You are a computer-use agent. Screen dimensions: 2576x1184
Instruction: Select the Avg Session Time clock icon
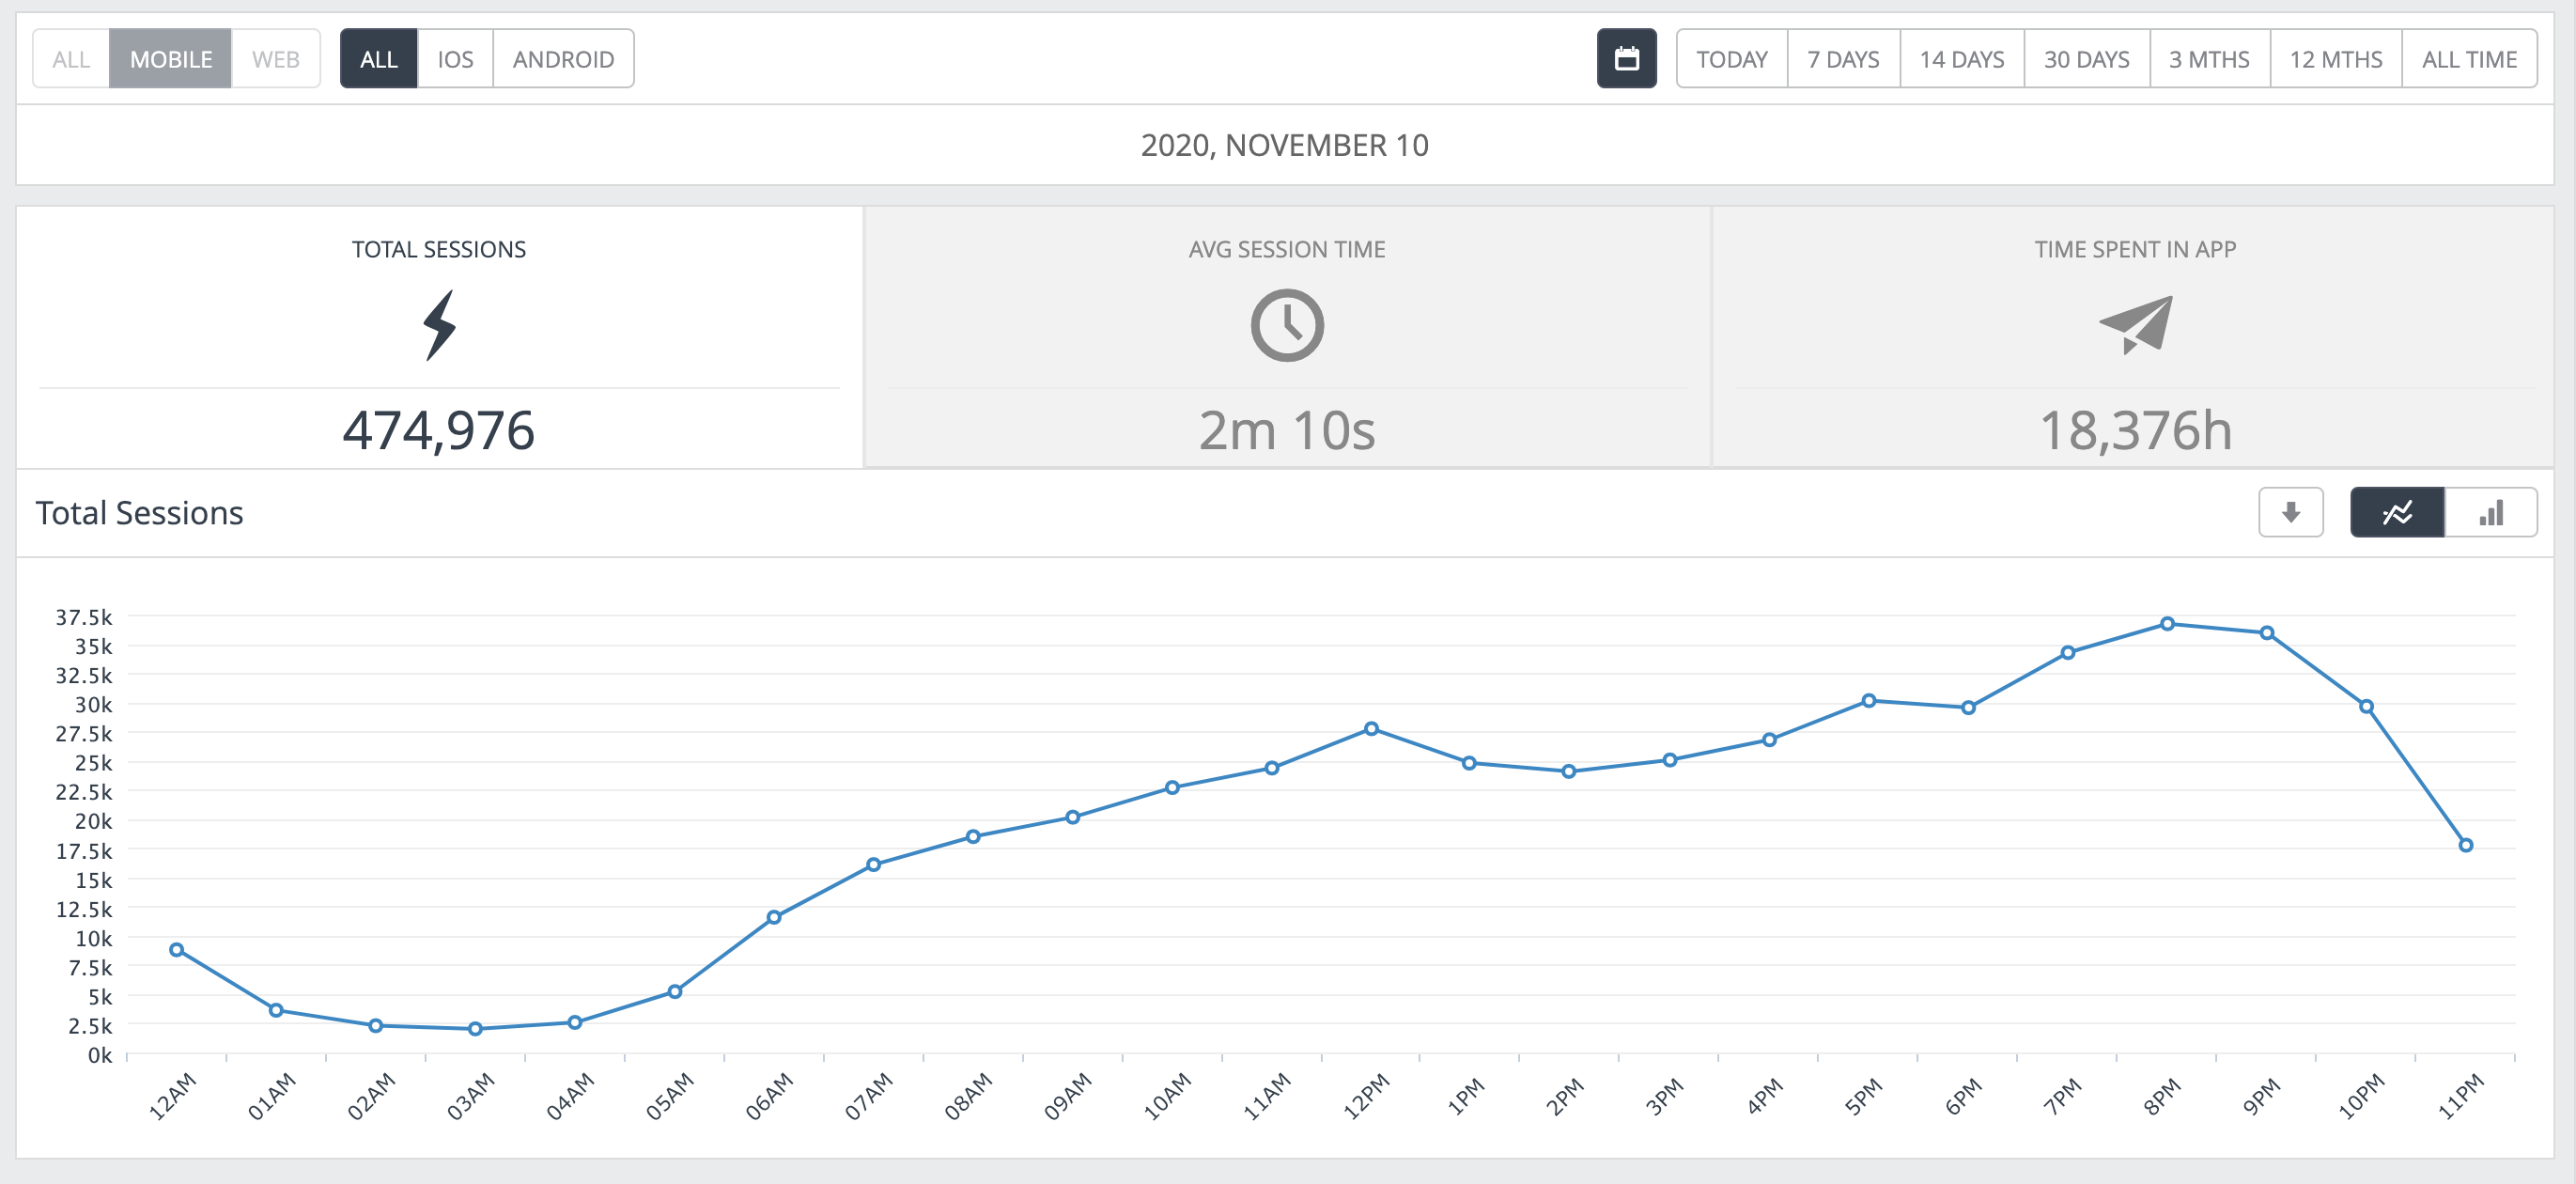[x=1287, y=325]
